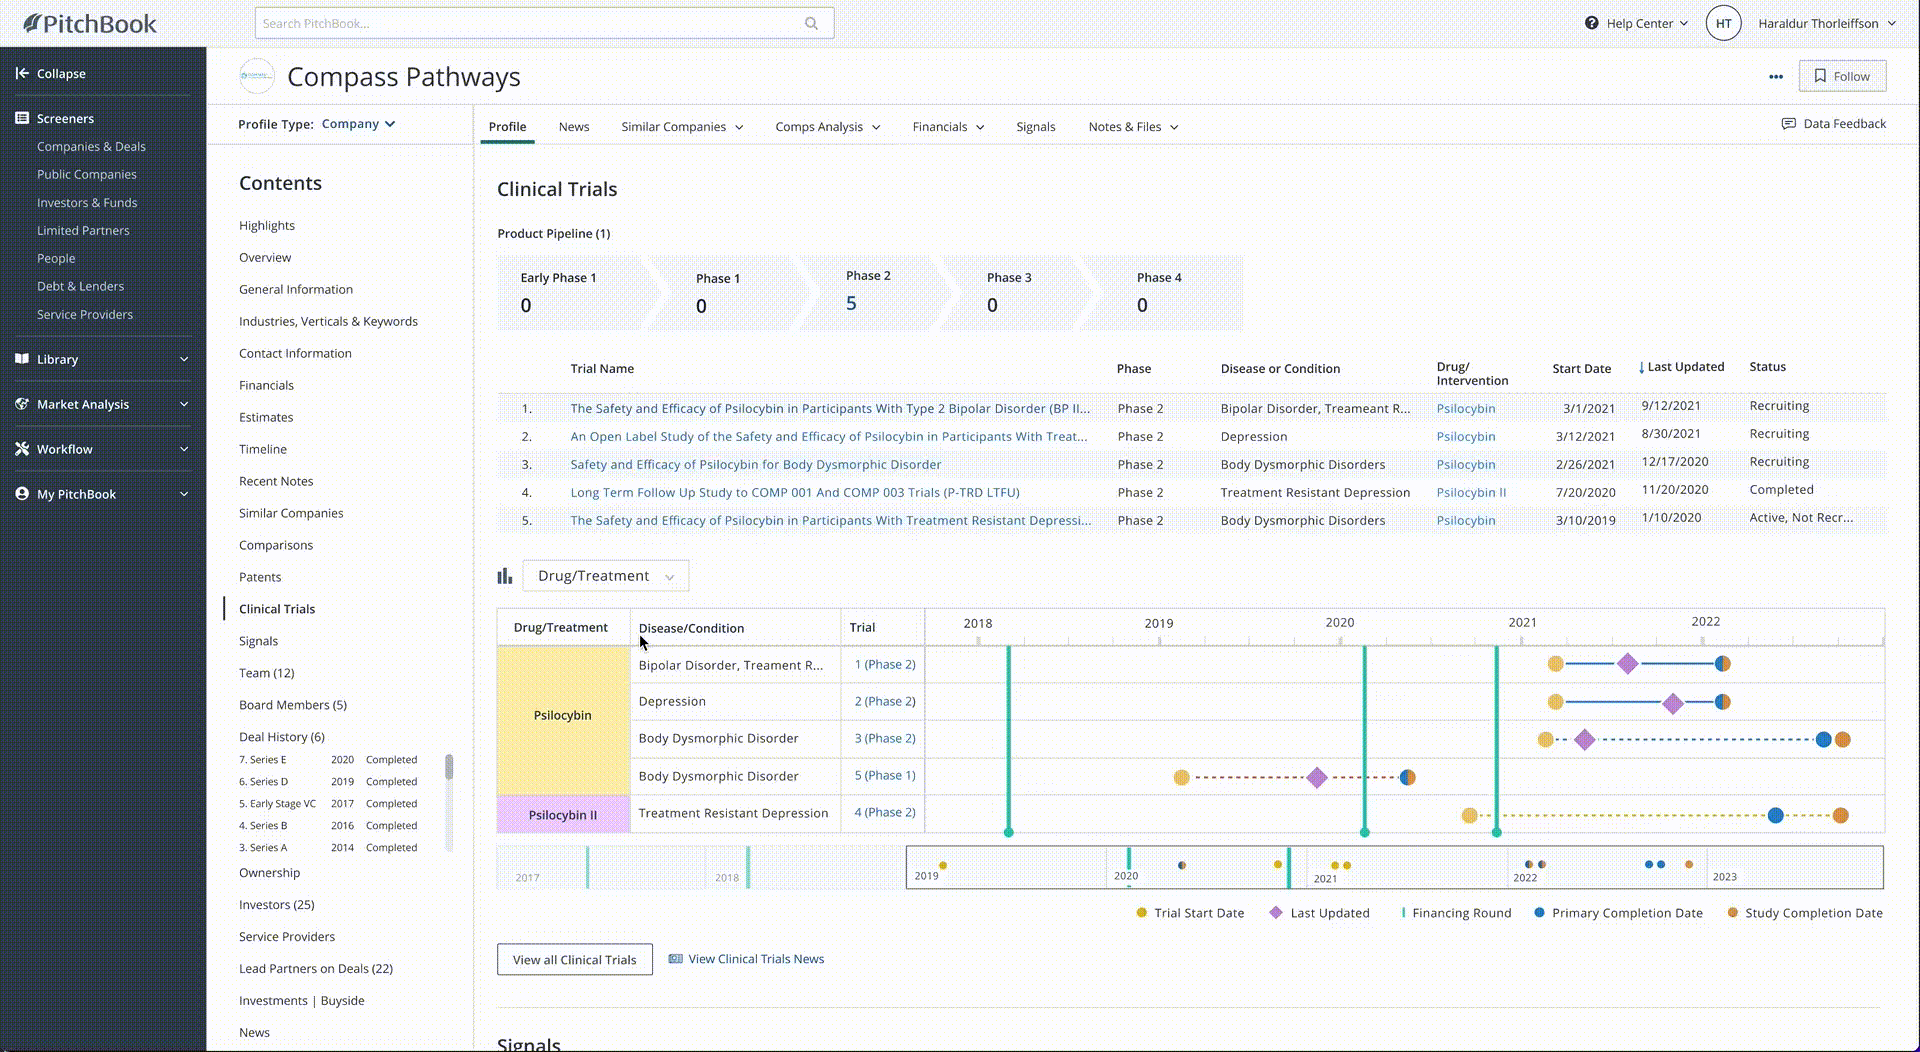Switch to the Signals tab
This screenshot has height=1052, width=1920.
tap(1036, 127)
